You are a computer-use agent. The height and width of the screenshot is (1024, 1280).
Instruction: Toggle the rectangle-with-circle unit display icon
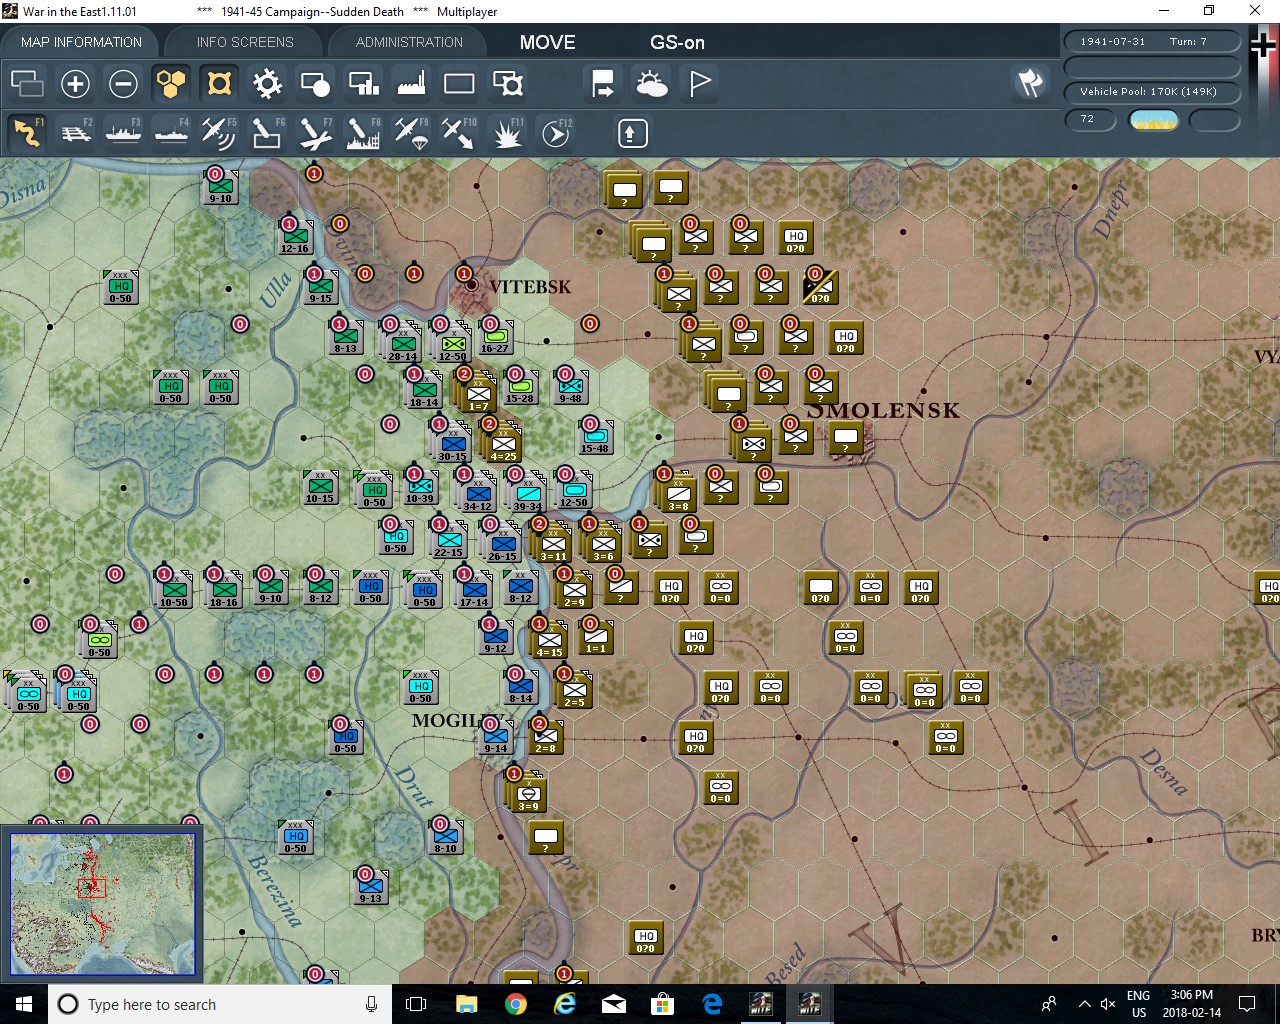[x=315, y=83]
